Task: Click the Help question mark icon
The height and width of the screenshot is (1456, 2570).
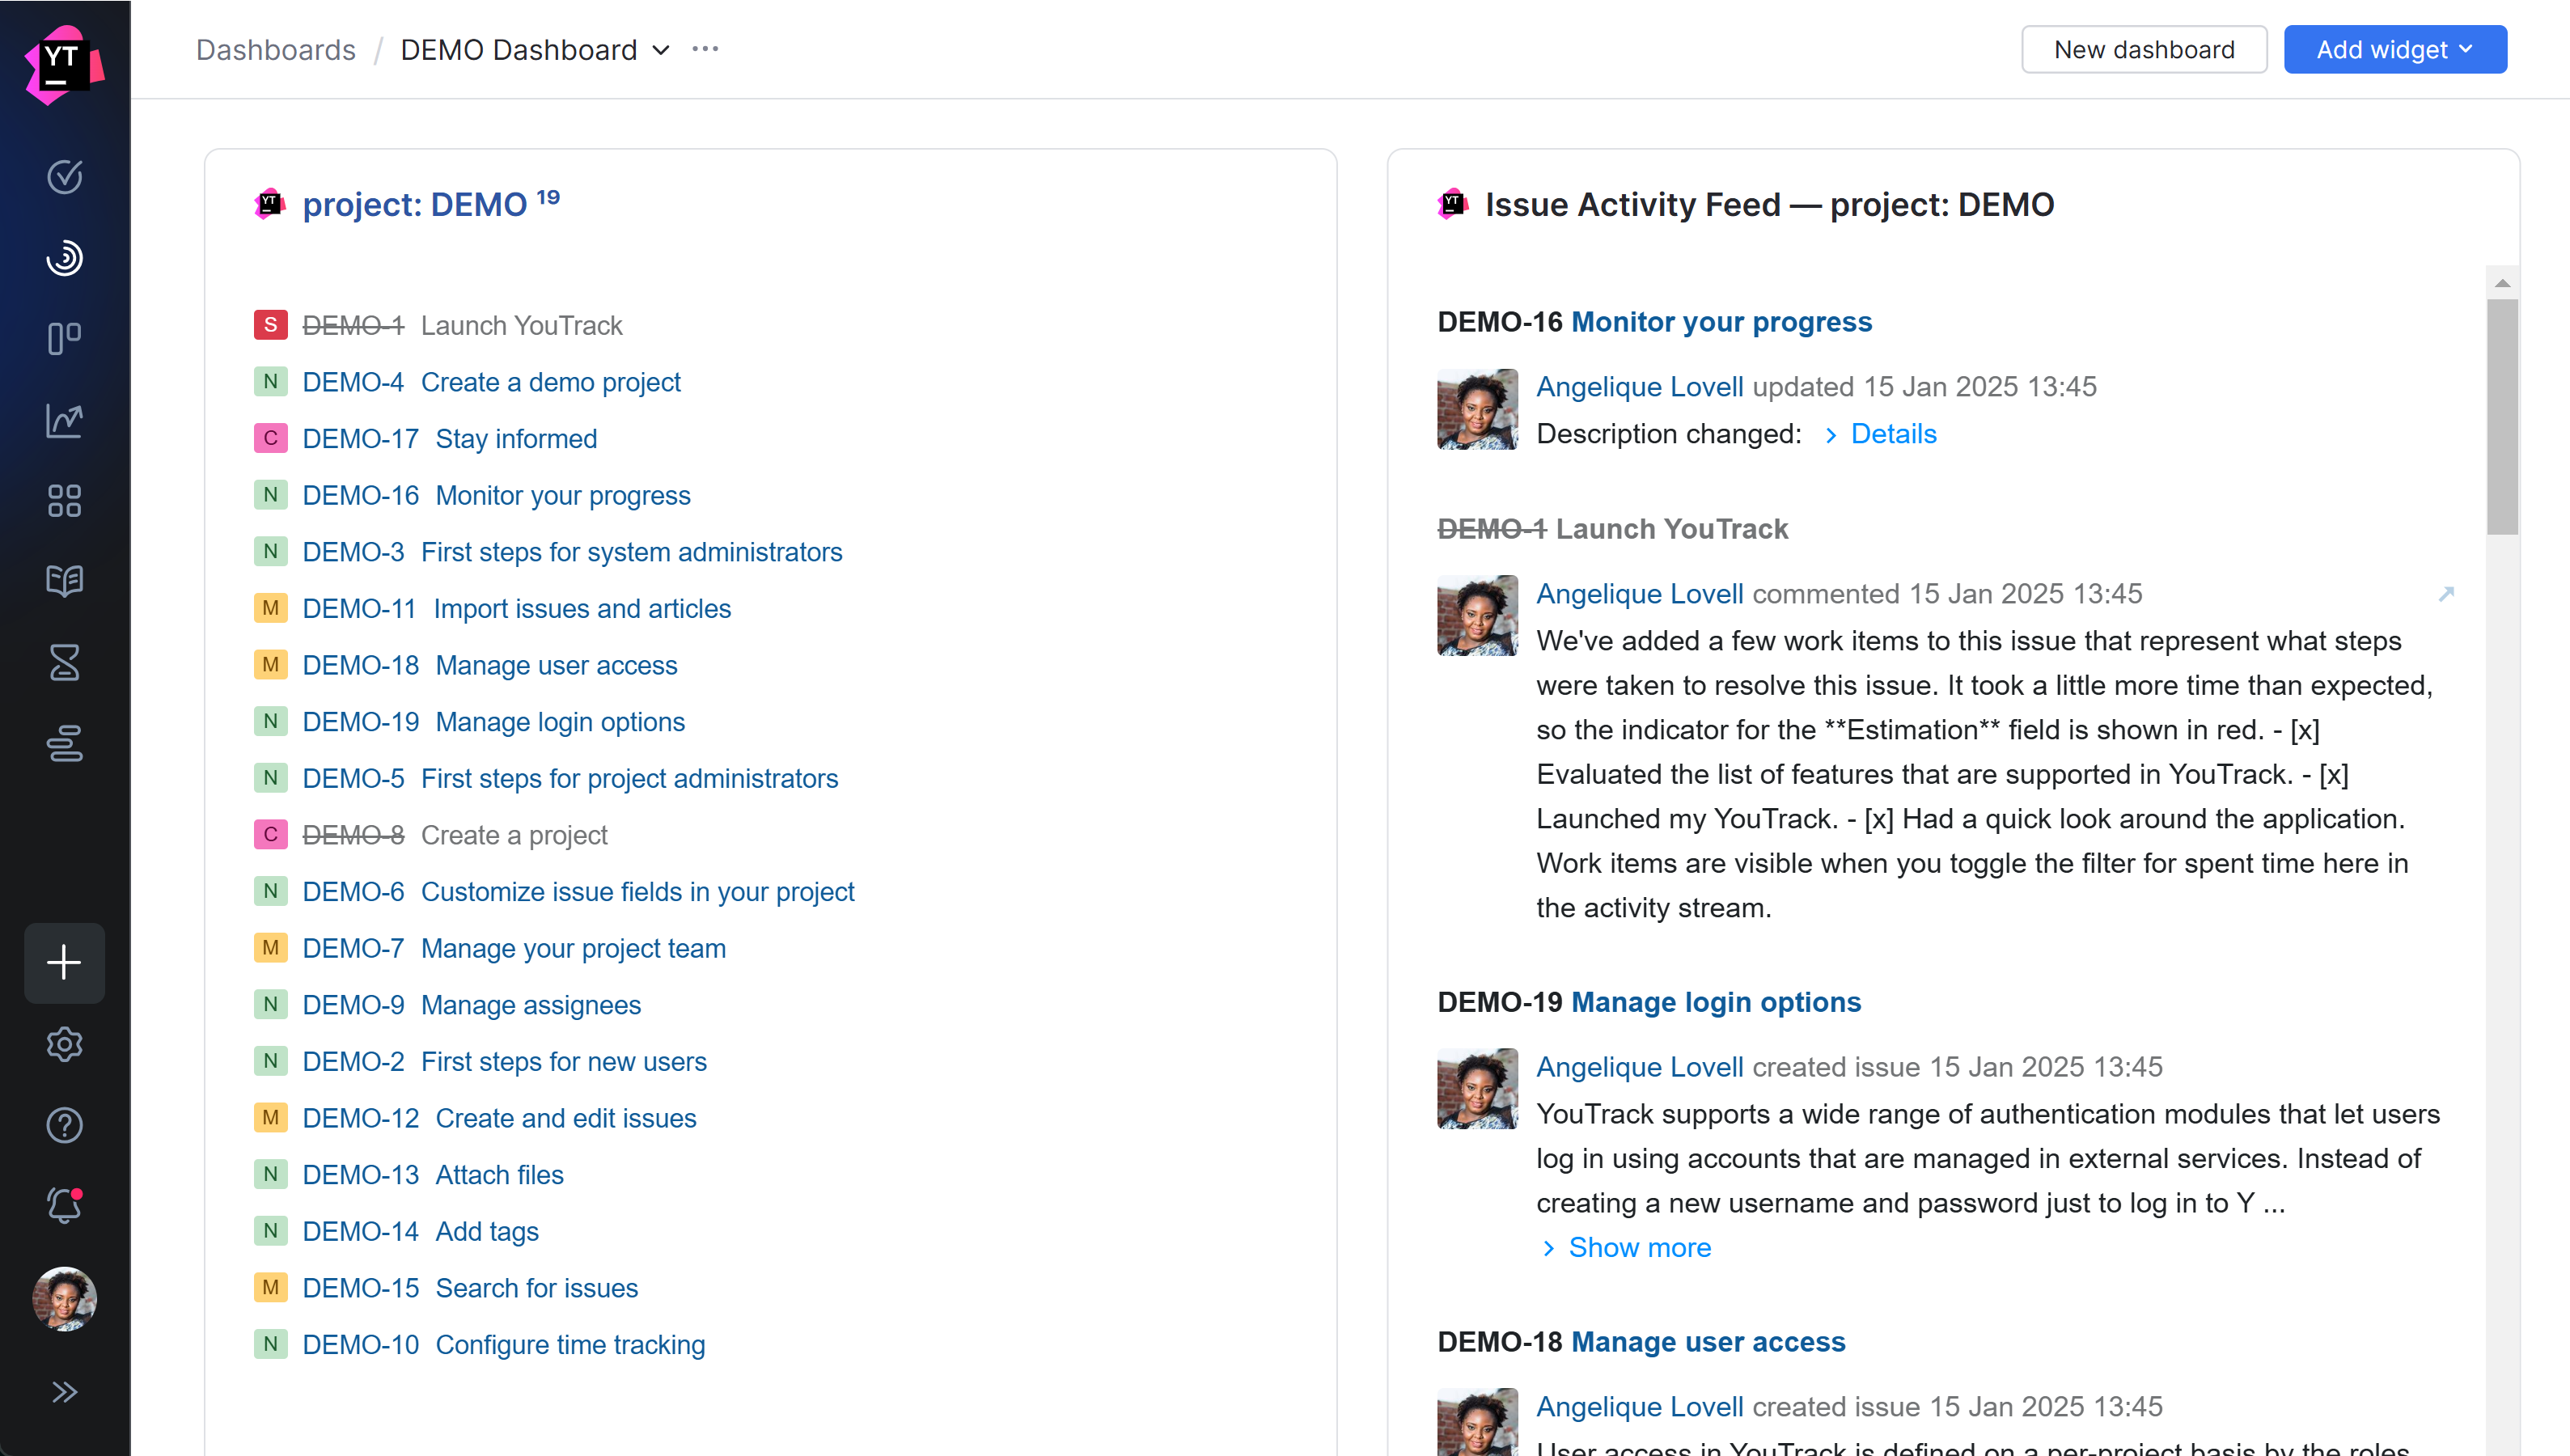Action: click(65, 1125)
